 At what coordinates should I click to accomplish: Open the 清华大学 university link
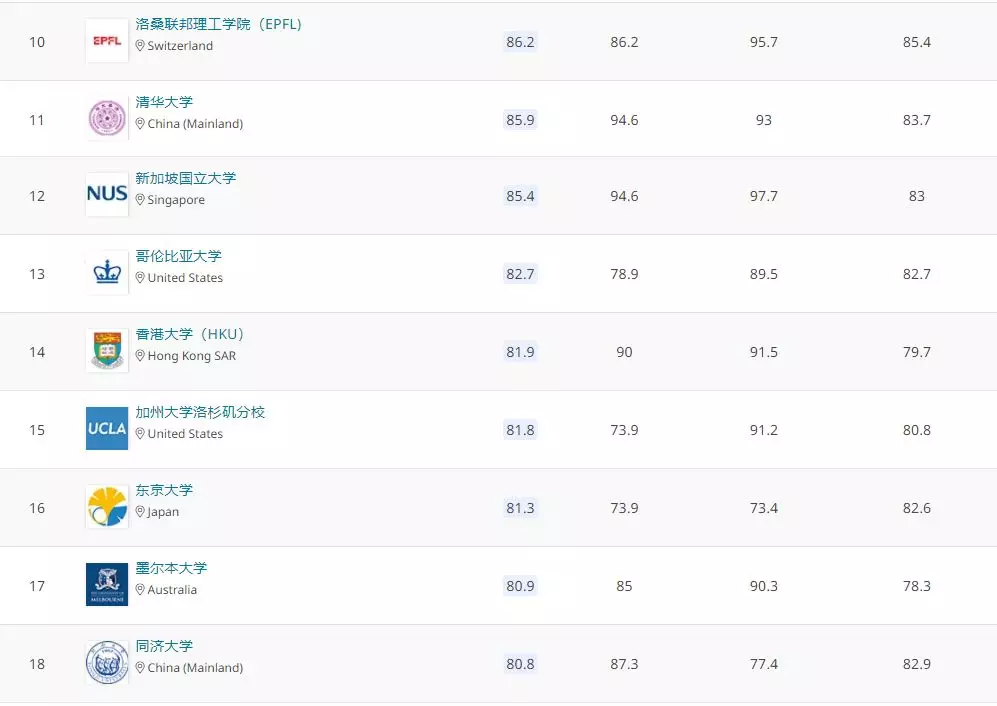163,102
